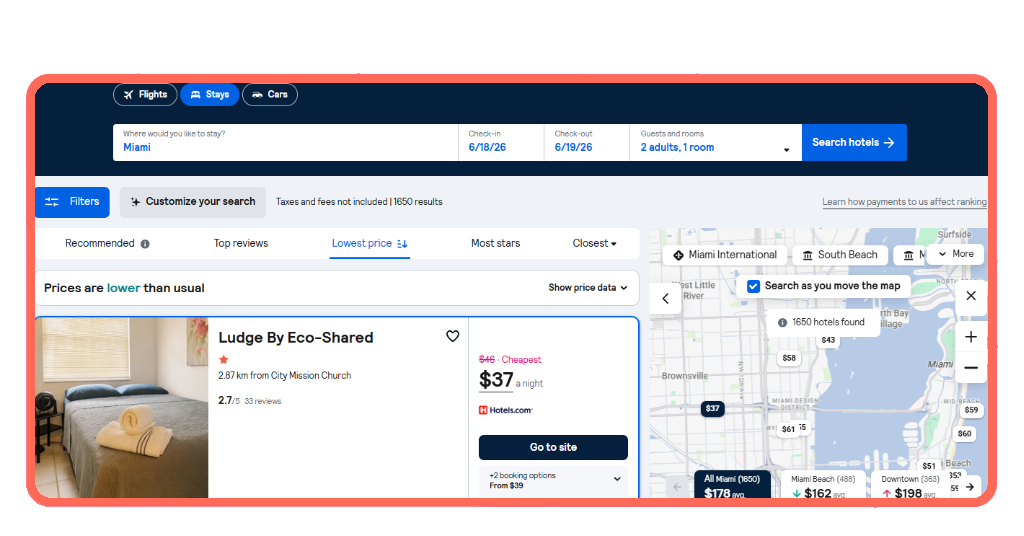Click the Recommended info icon
Screen dimensions: 1024x536
point(145,244)
